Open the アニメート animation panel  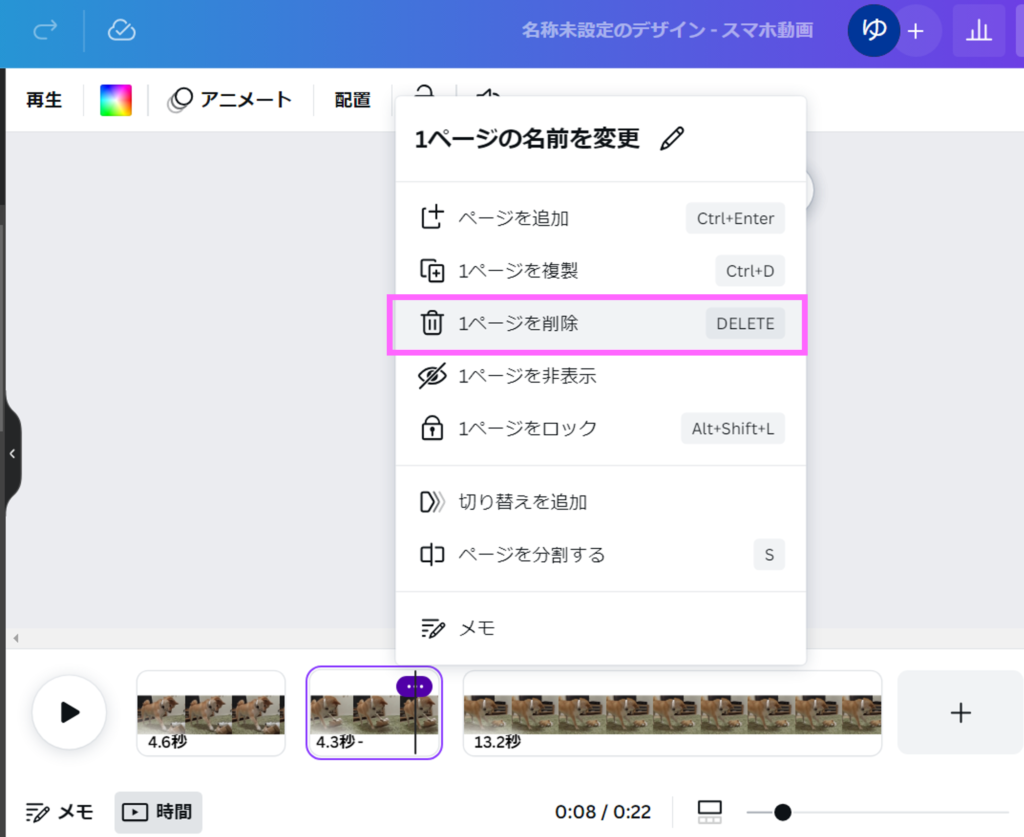click(x=230, y=100)
